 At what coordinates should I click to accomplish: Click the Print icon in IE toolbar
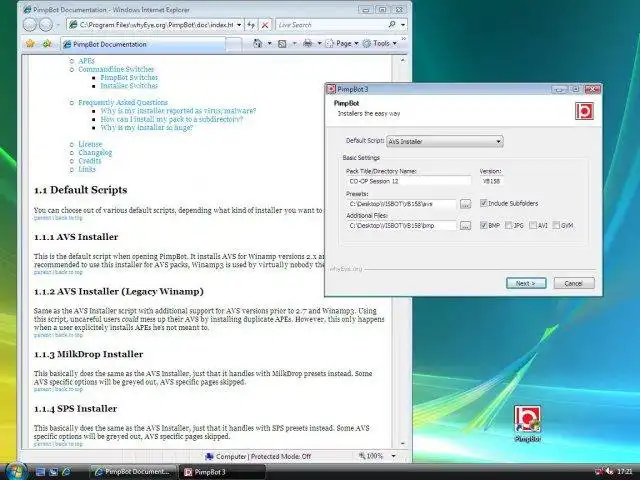coord(308,43)
